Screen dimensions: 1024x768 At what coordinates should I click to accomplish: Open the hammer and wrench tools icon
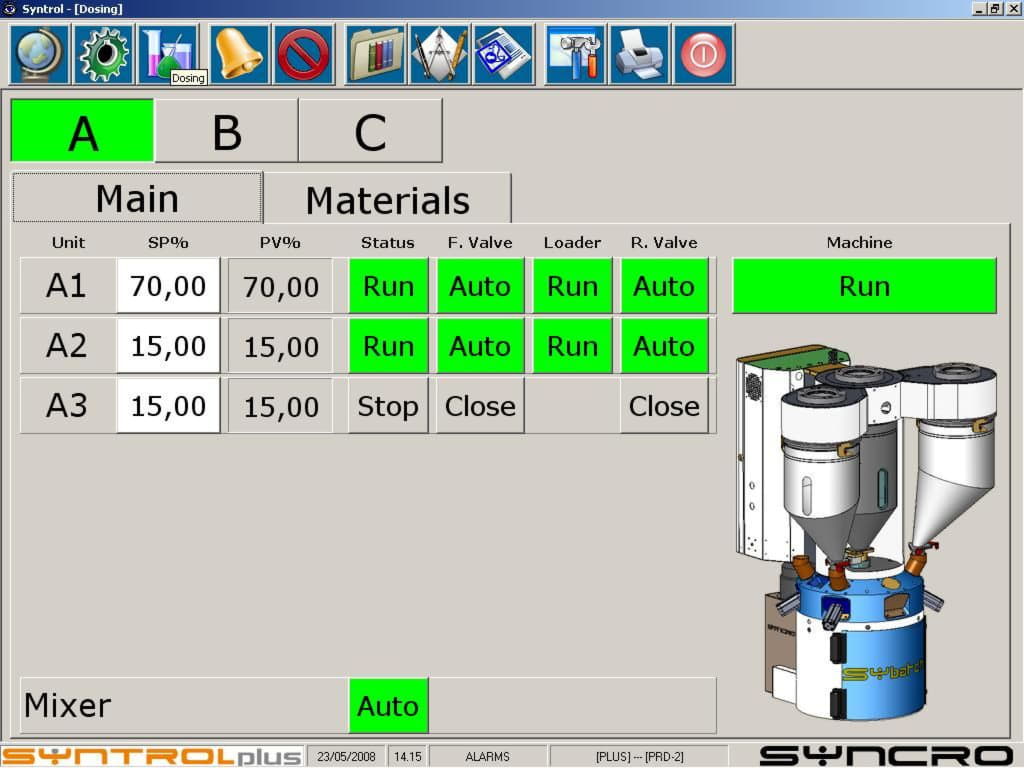576,54
